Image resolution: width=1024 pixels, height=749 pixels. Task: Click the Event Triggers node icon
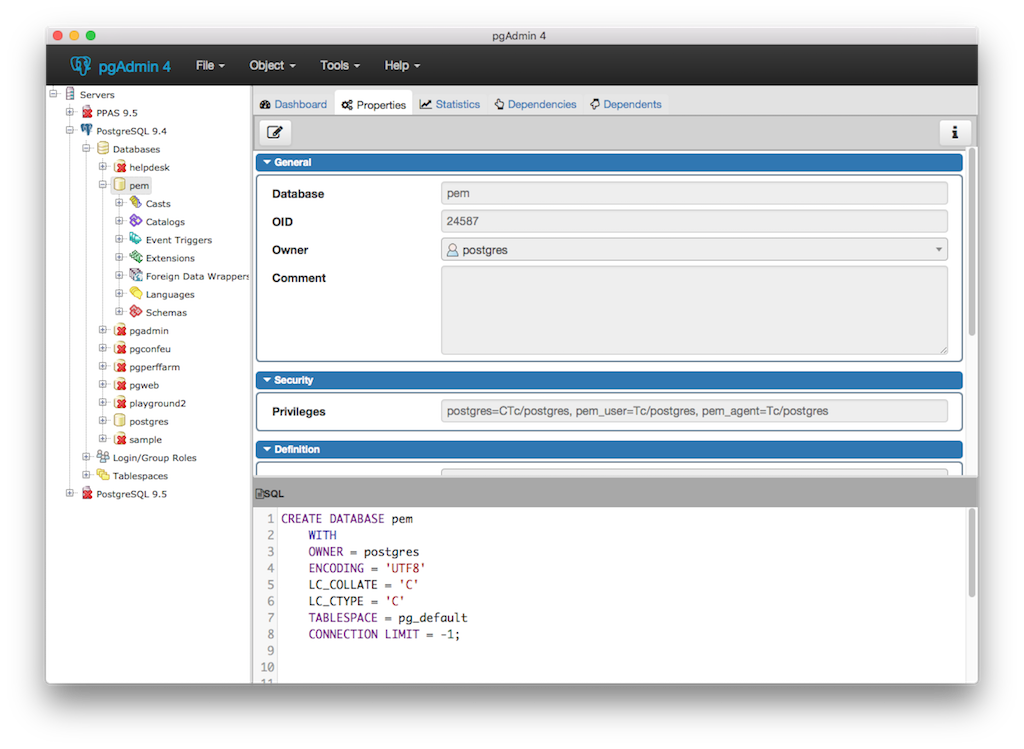[136, 239]
